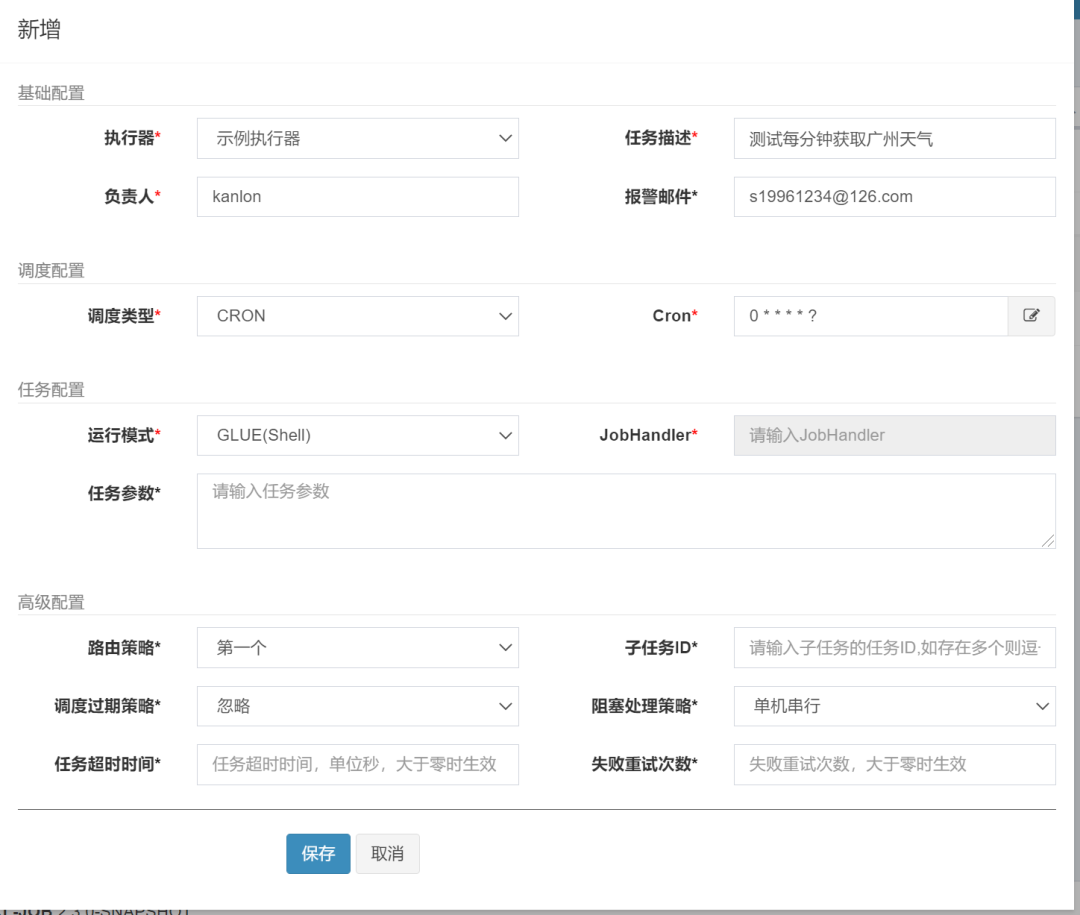Click the JobHandler field label

[648, 435]
